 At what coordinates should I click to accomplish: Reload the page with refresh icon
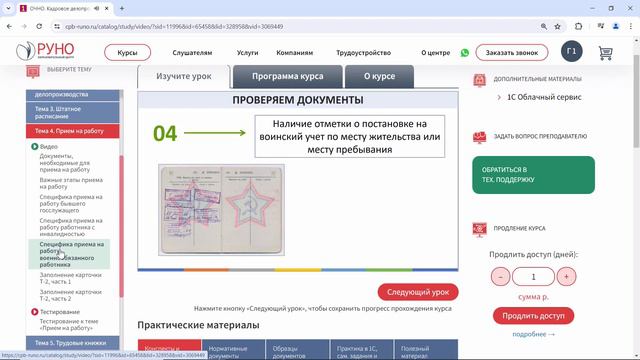point(39,26)
